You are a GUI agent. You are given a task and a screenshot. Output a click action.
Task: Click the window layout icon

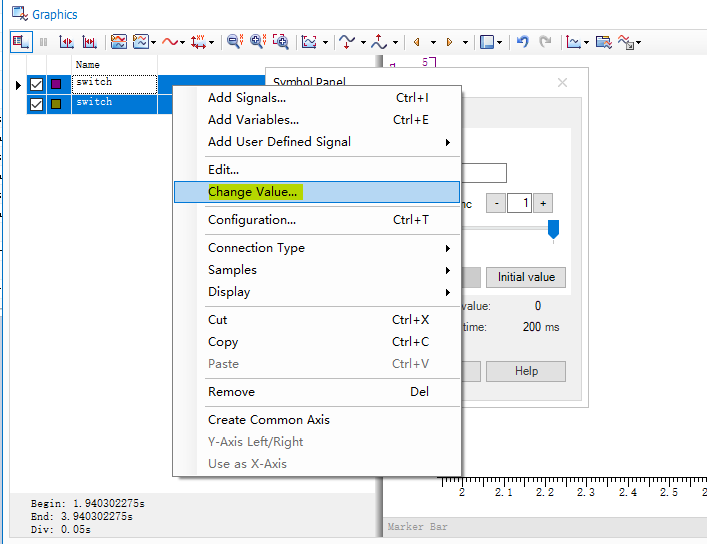click(x=487, y=42)
